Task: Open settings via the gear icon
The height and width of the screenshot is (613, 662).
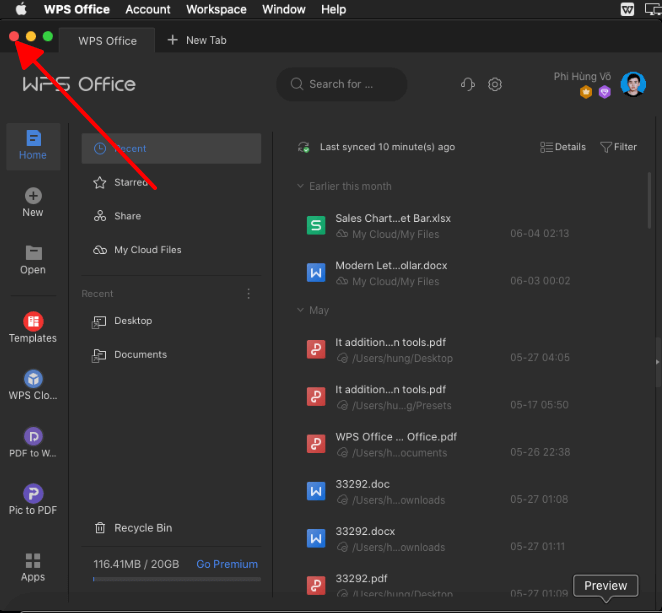Action: pos(495,85)
